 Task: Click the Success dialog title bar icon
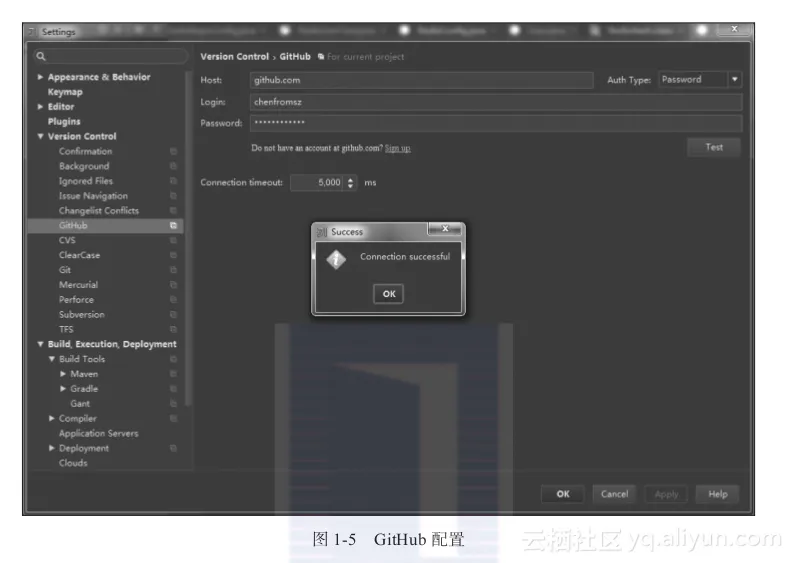pos(322,232)
